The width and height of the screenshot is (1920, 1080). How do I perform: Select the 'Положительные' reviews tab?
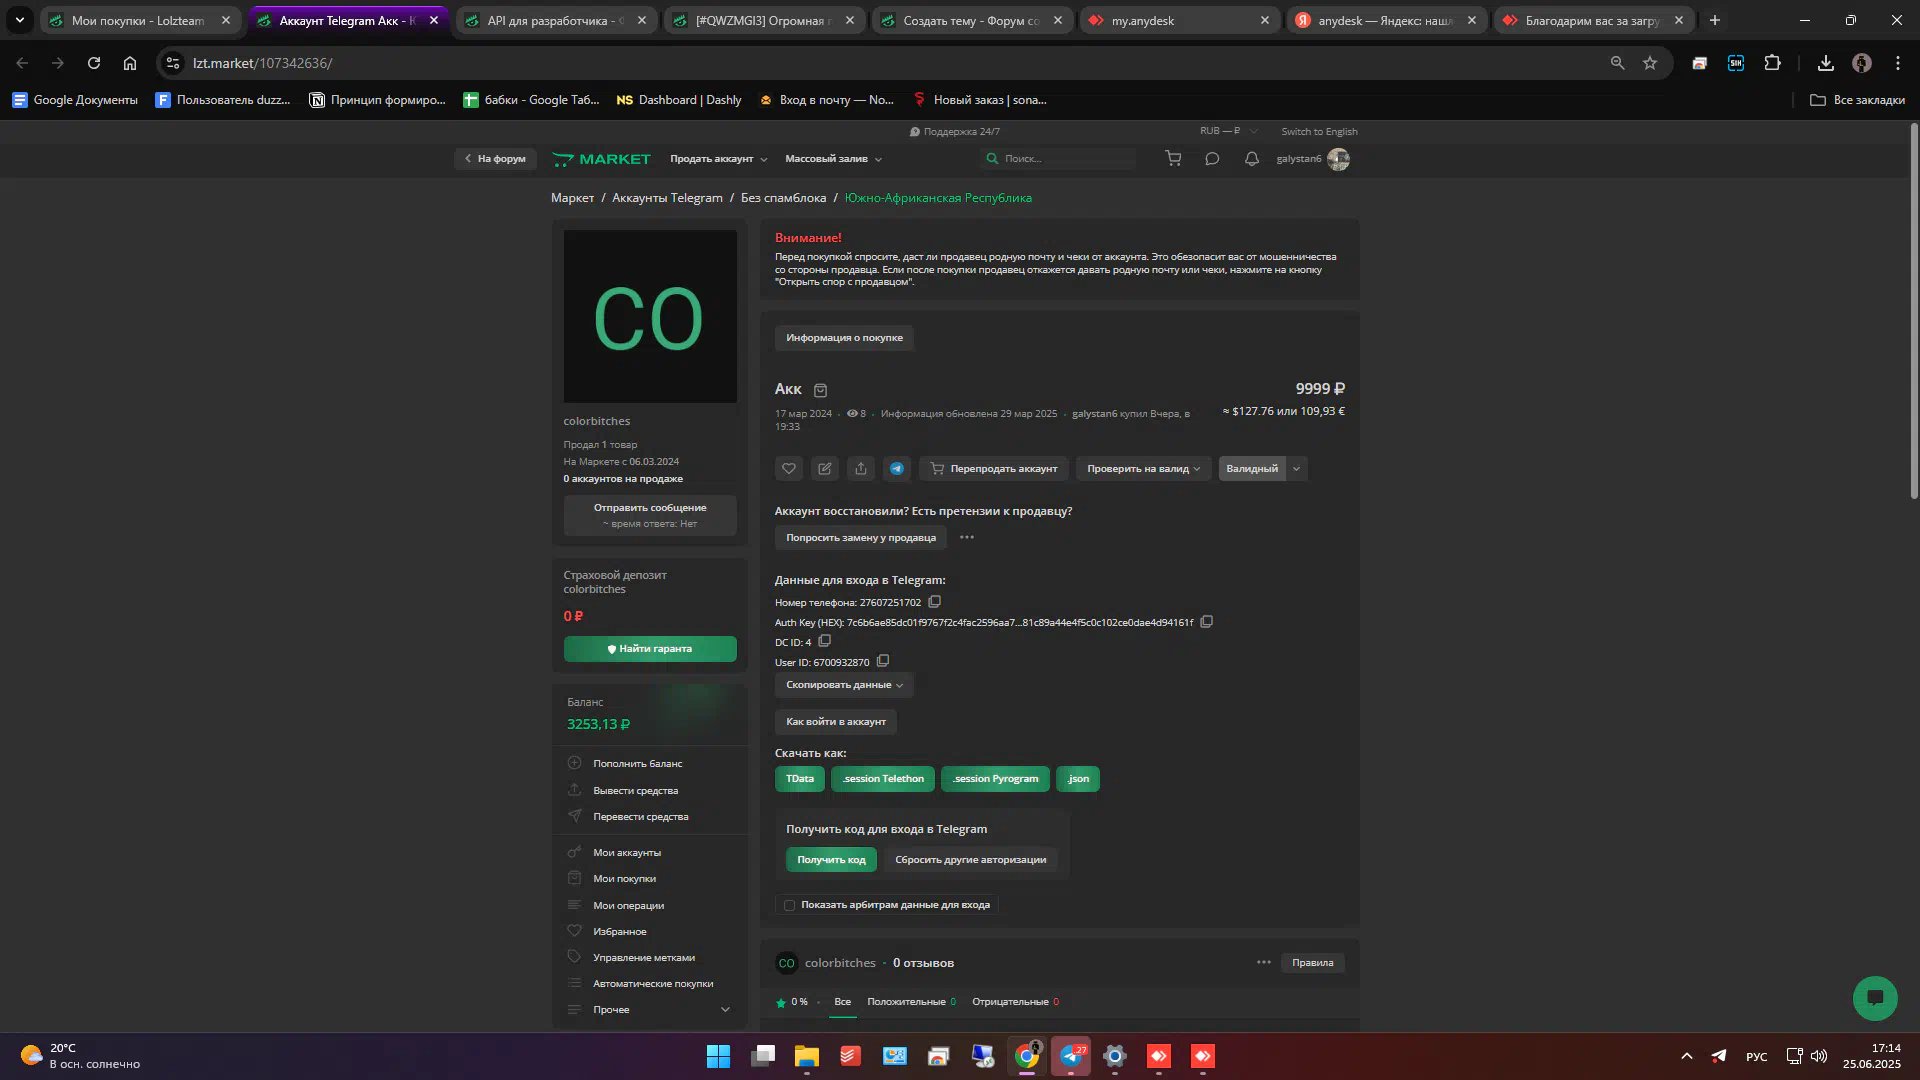[911, 1001]
